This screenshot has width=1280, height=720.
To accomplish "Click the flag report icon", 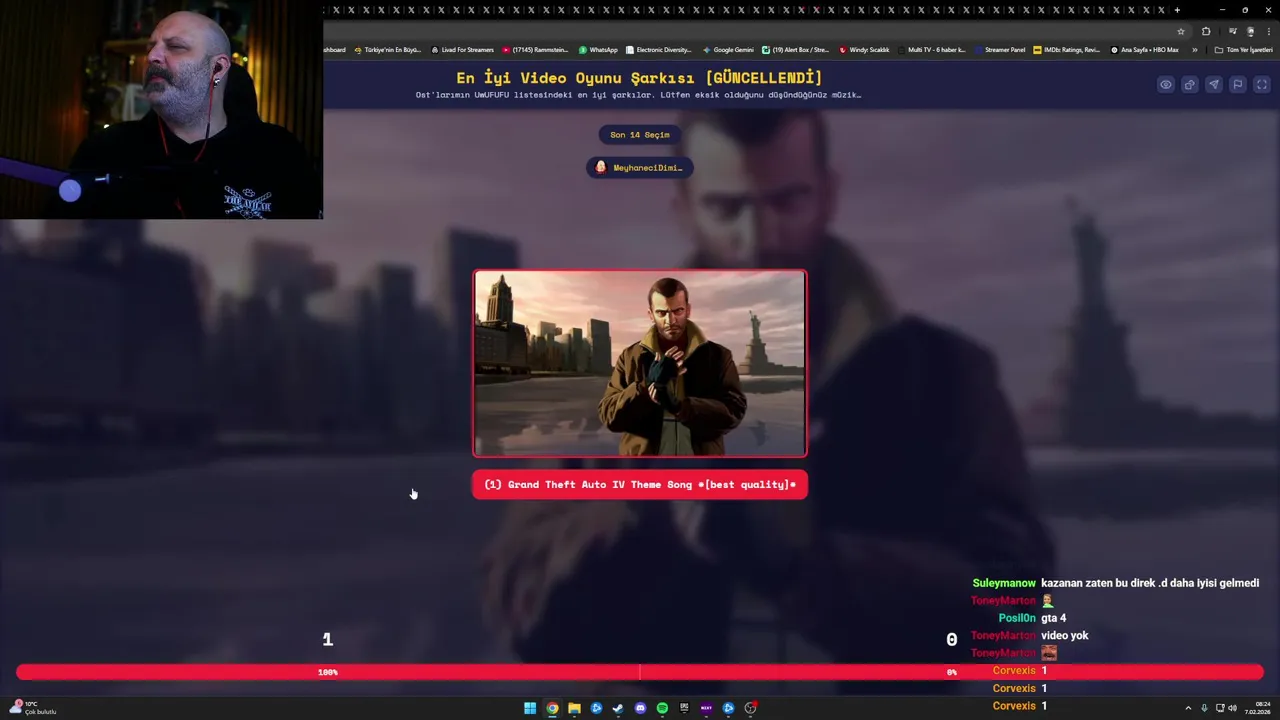I will [x=1238, y=85].
